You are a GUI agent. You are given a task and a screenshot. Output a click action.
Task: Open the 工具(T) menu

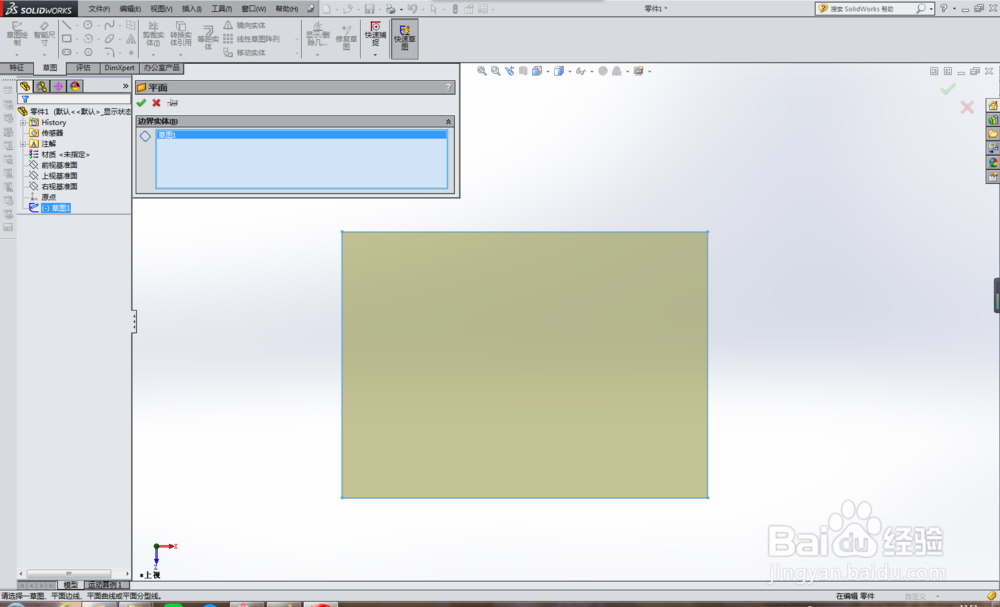pos(221,9)
